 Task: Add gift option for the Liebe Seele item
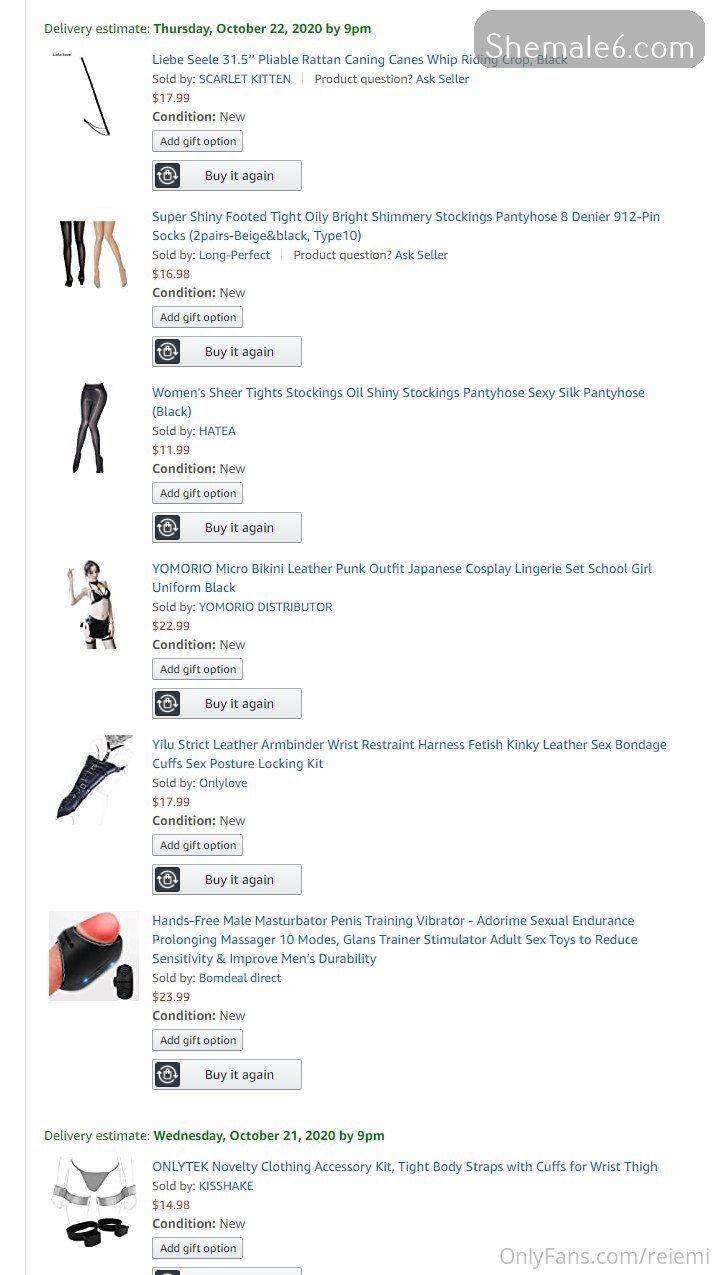coord(198,141)
